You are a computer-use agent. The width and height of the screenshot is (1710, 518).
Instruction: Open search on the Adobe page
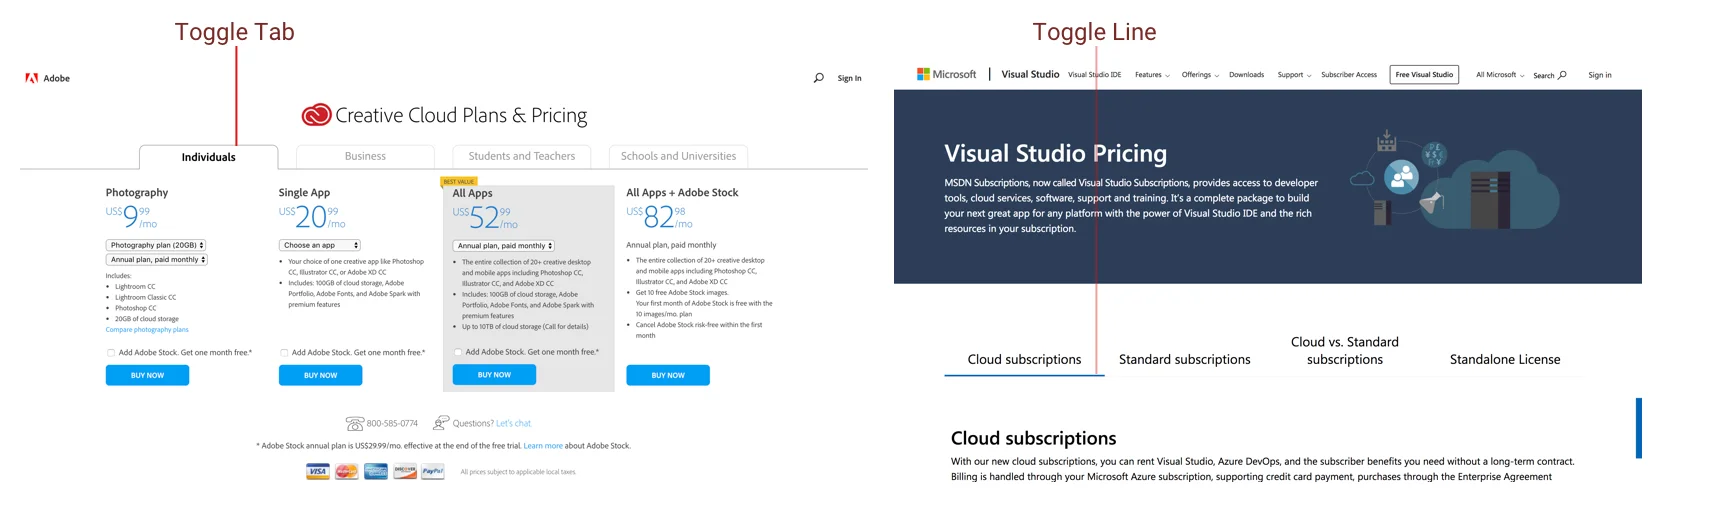click(x=819, y=78)
